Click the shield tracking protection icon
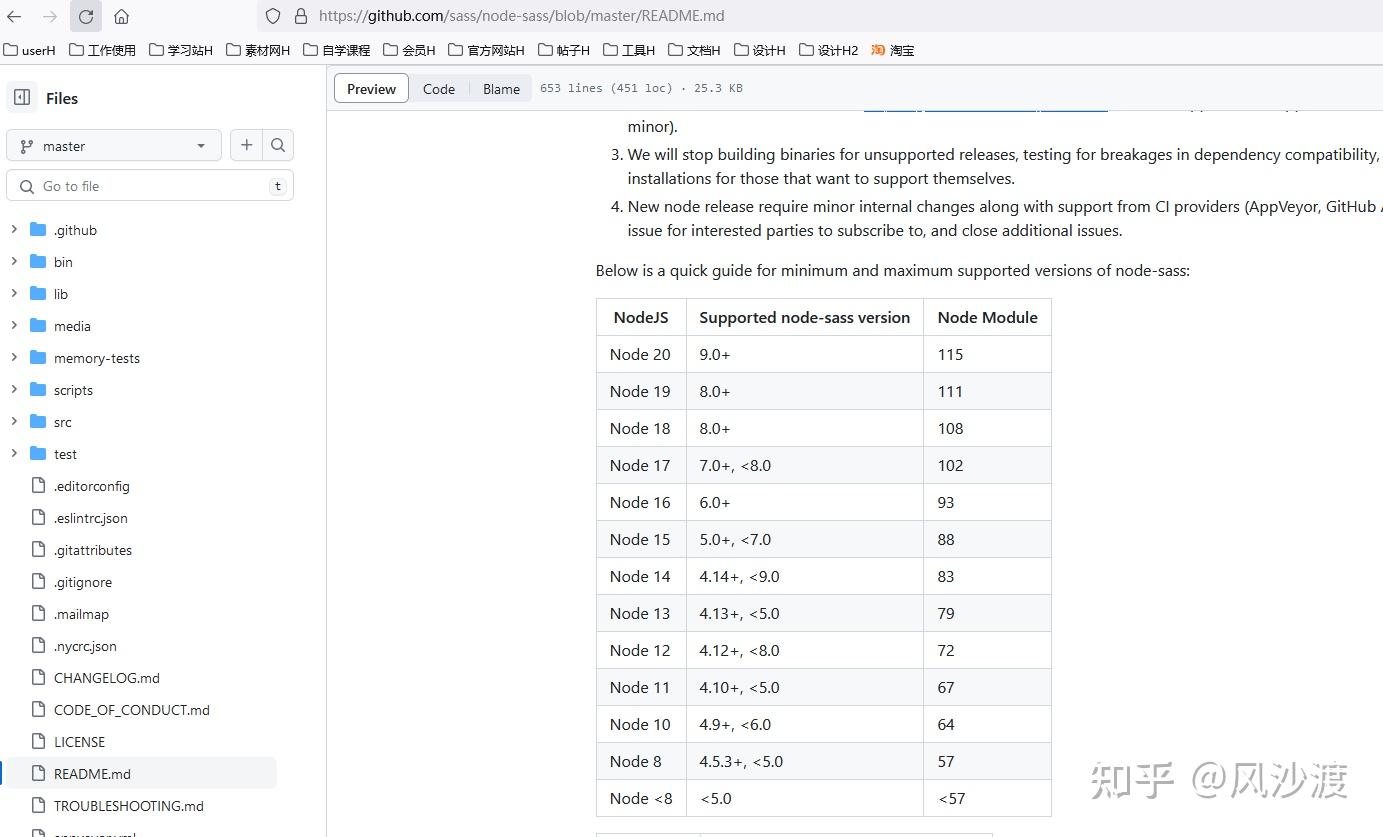 click(x=273, y=16)
